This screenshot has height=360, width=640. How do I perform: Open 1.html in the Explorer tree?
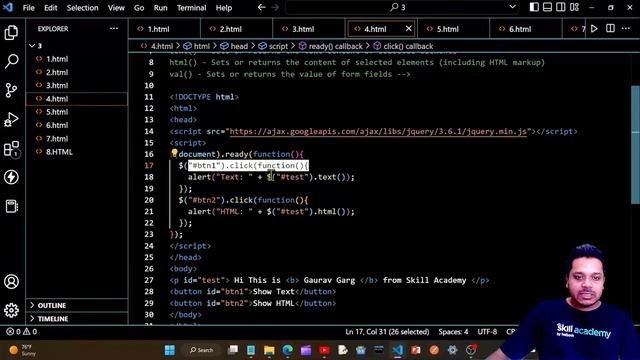click(x=77, y=59)
